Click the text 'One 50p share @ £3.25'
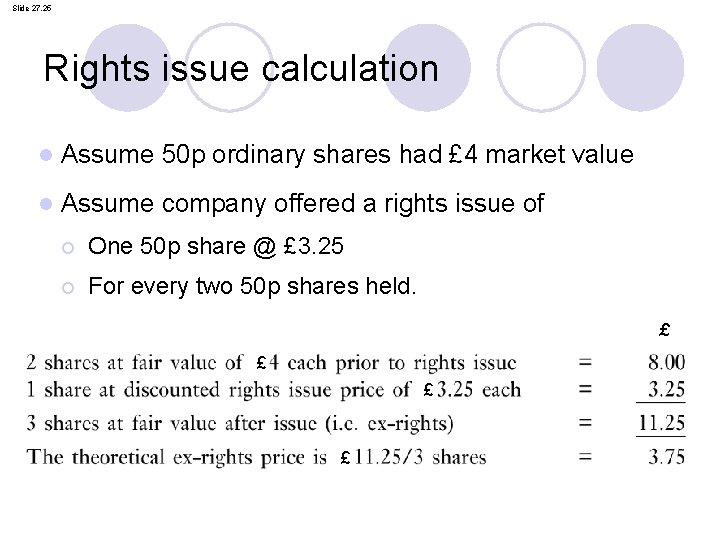720x540 pixels. click(x=216, y=247)
